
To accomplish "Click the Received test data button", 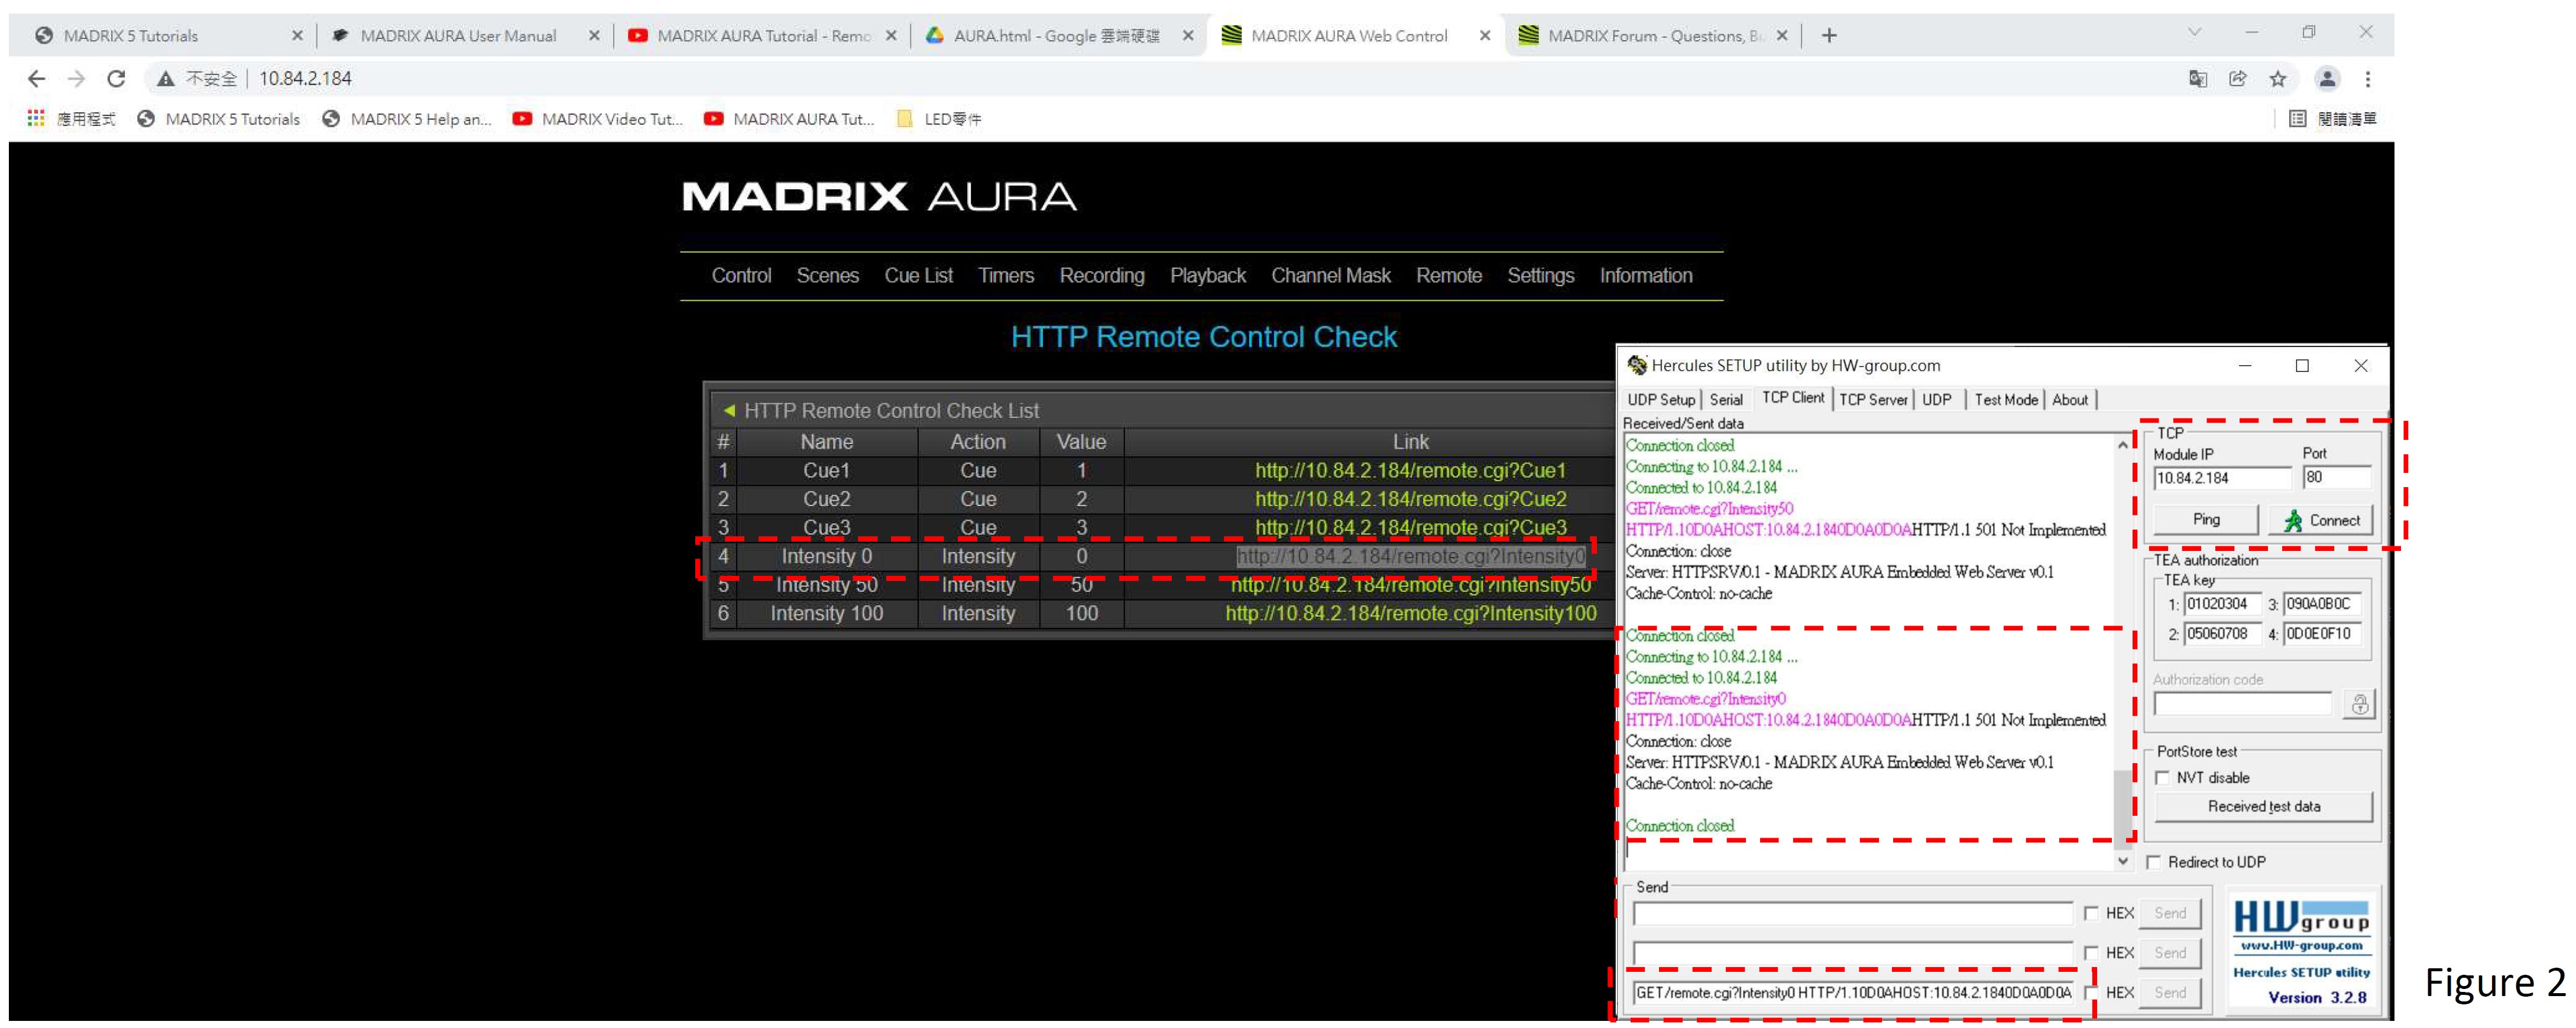I will pos(2263,807).
